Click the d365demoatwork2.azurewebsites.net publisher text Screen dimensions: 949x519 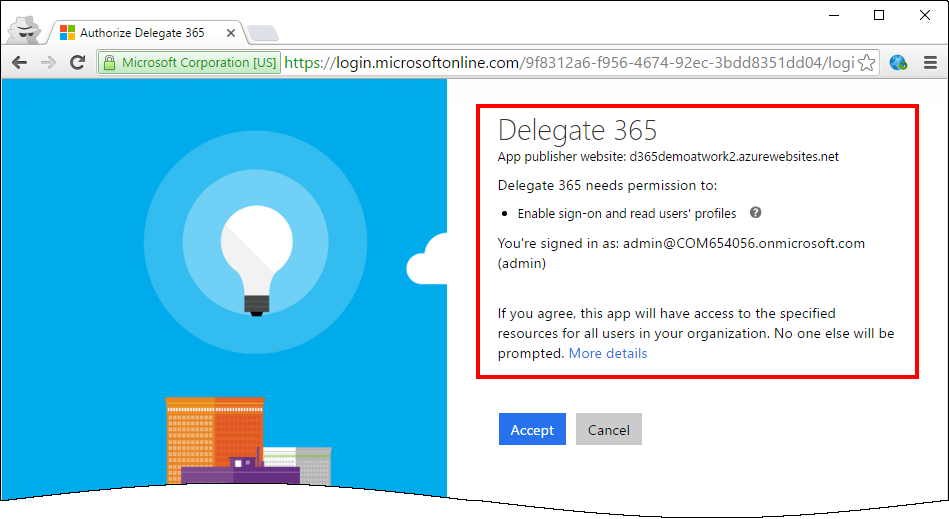pyautogui.click(x=734, y=157)
